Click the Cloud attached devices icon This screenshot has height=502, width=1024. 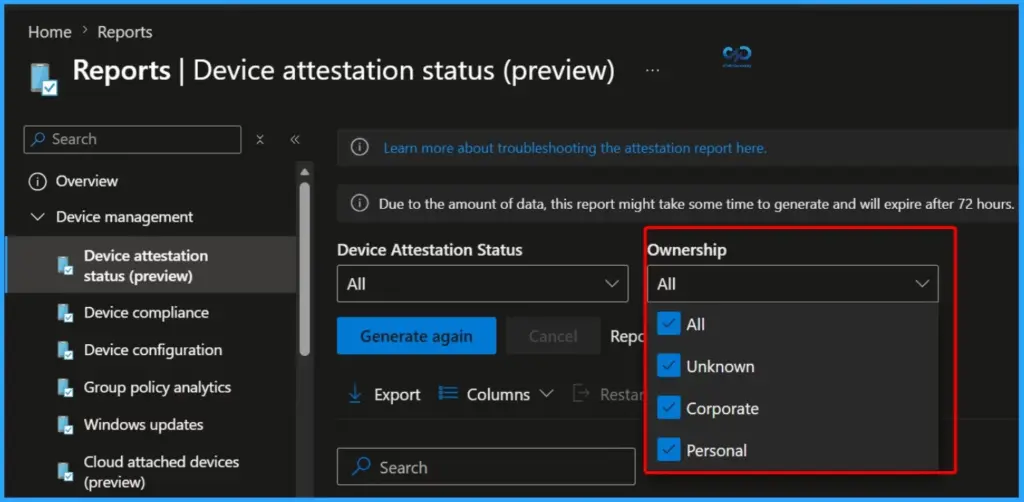click(x=65, y=472)
